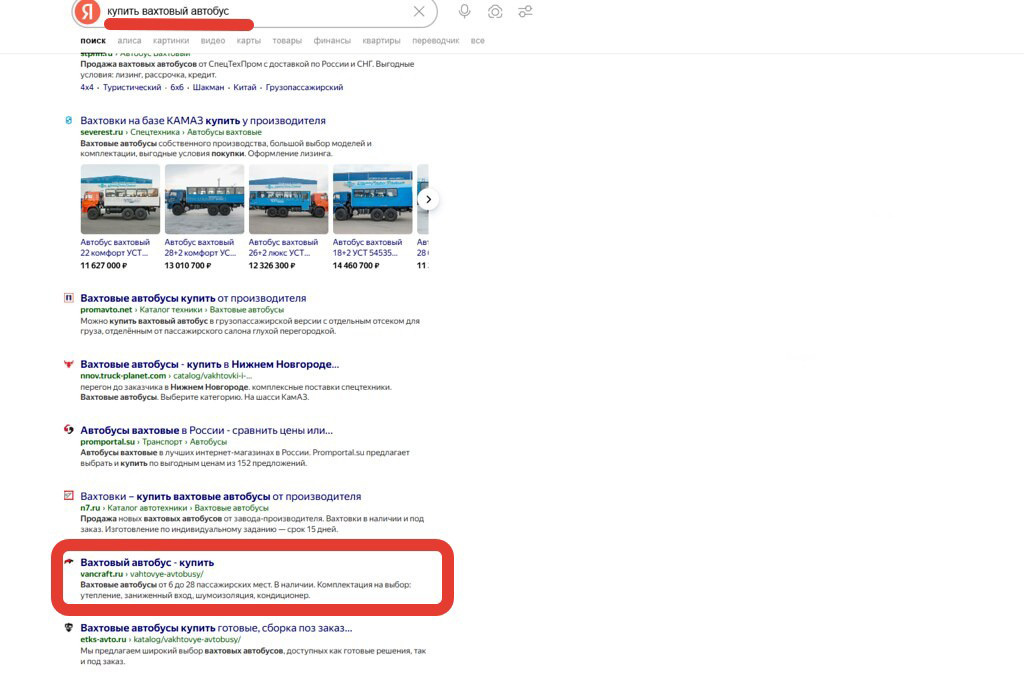Open image search camera icon

495,11
